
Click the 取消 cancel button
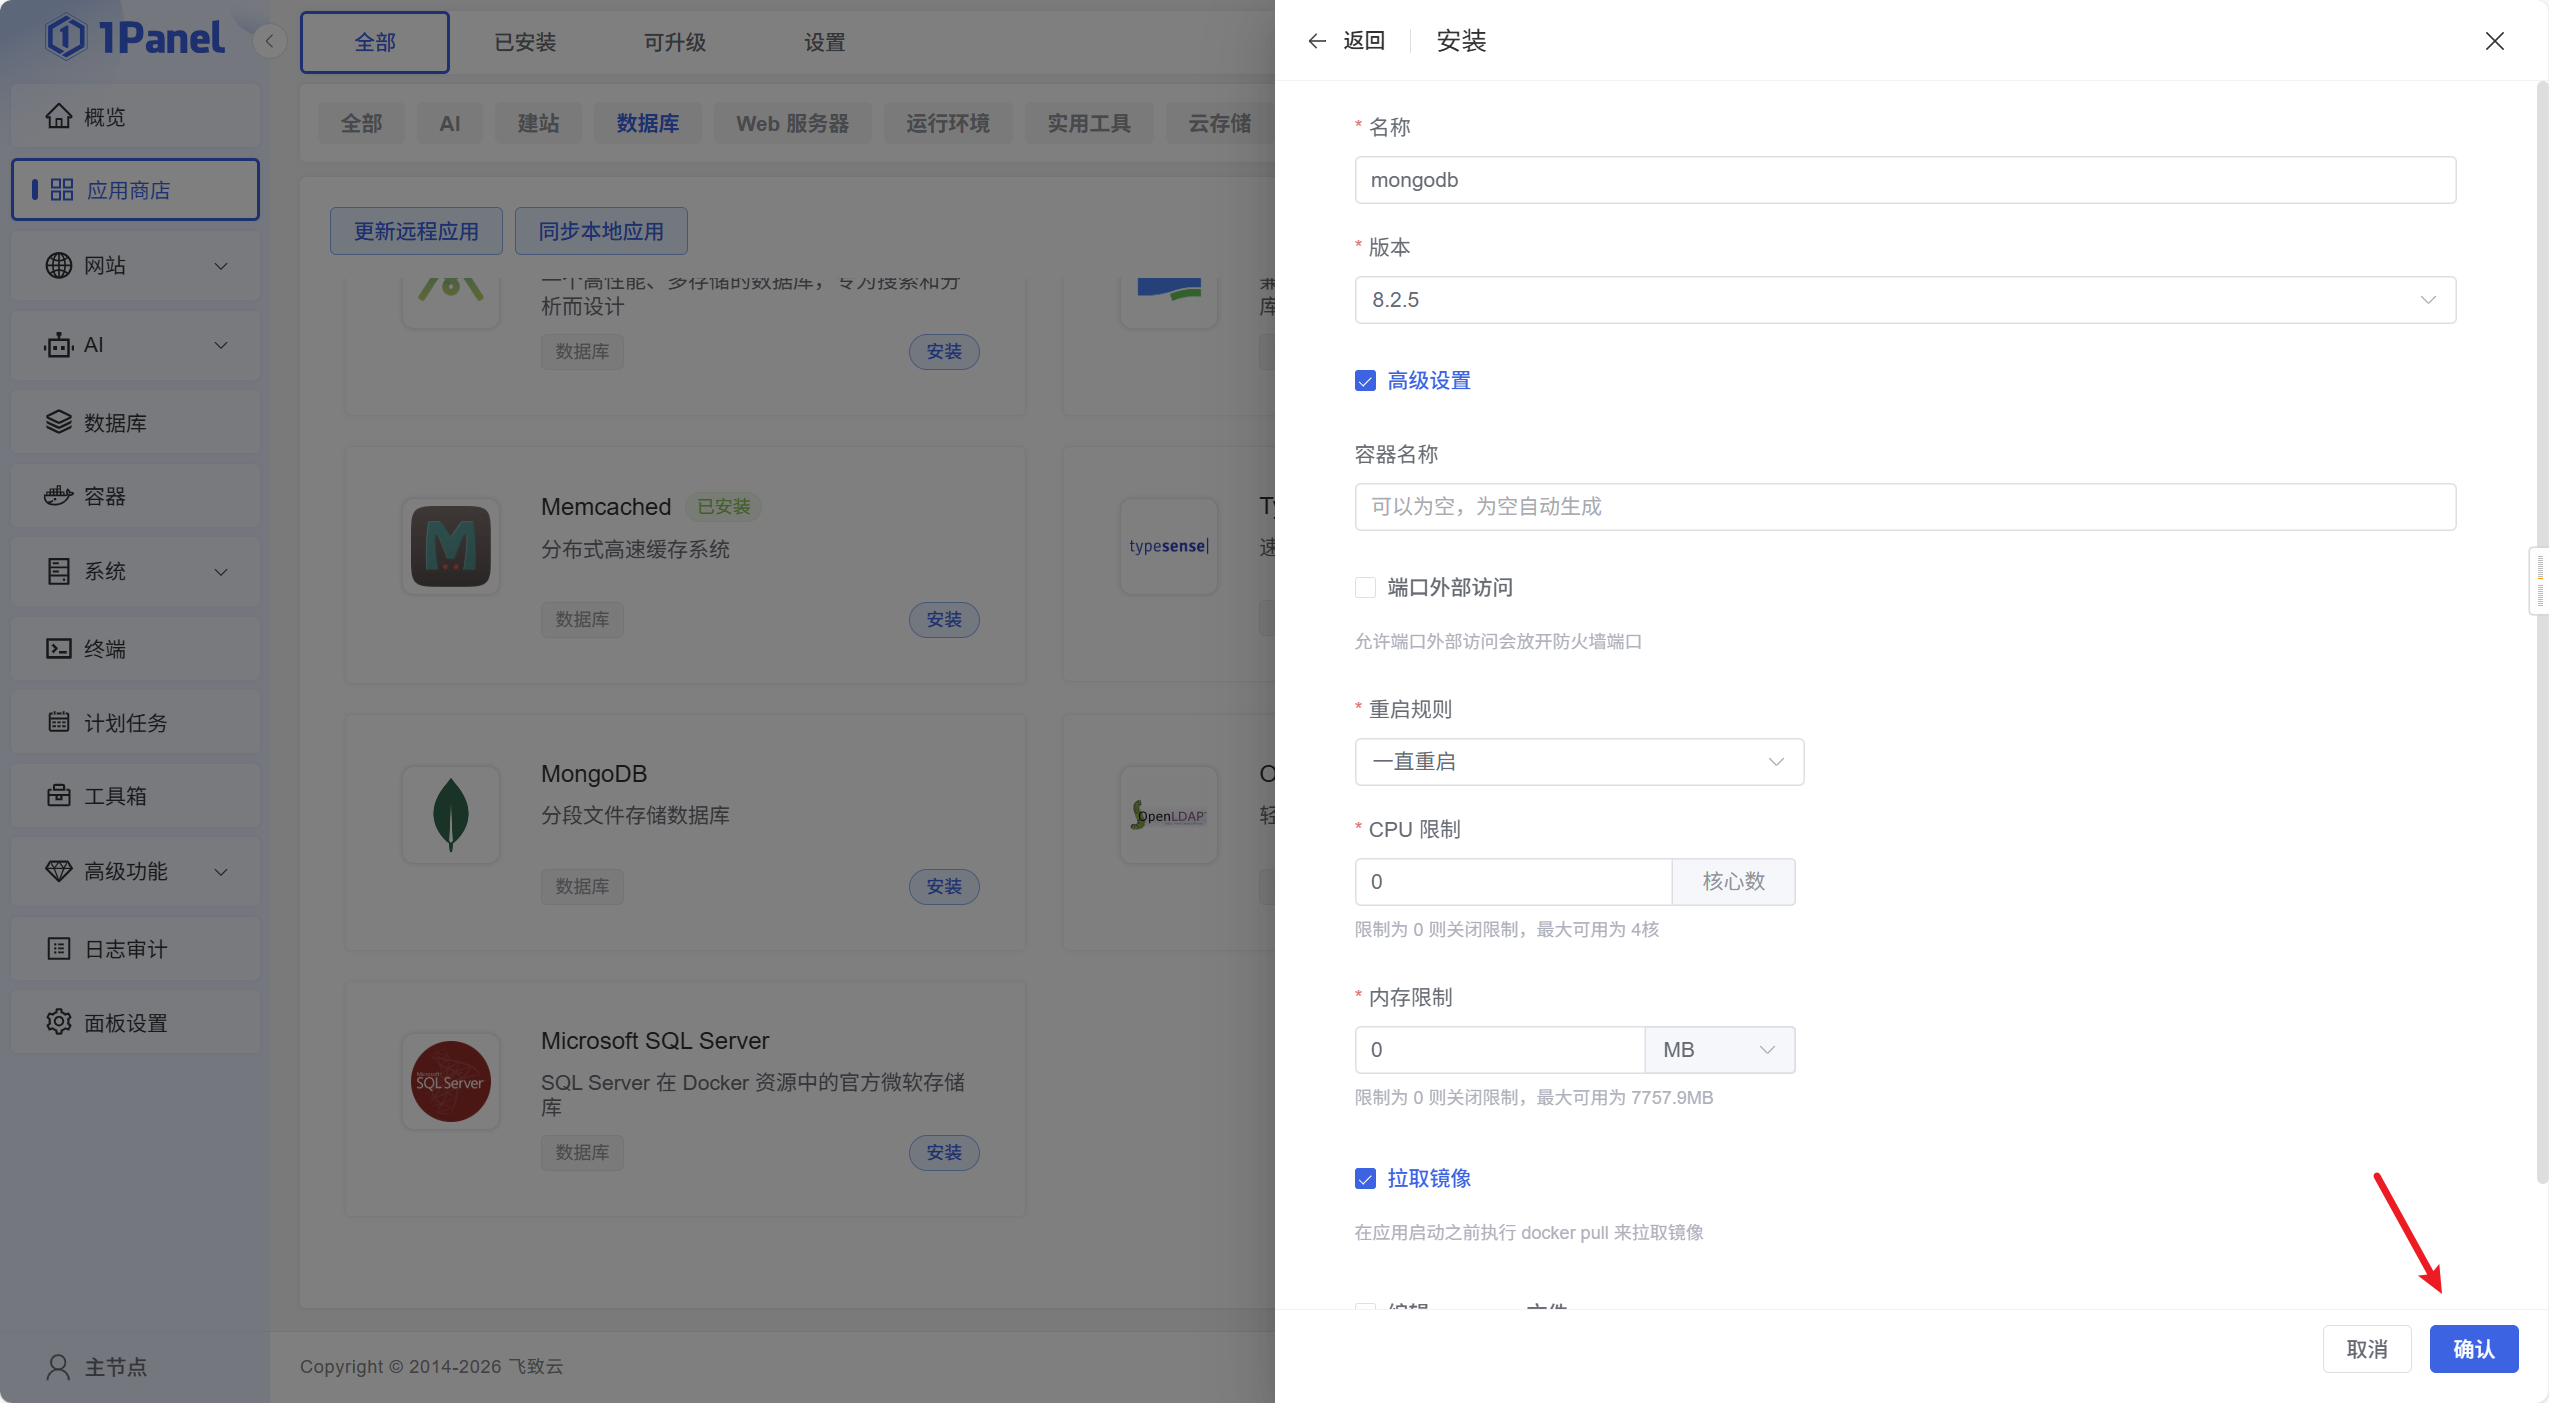click(x=2366, y=1349)
